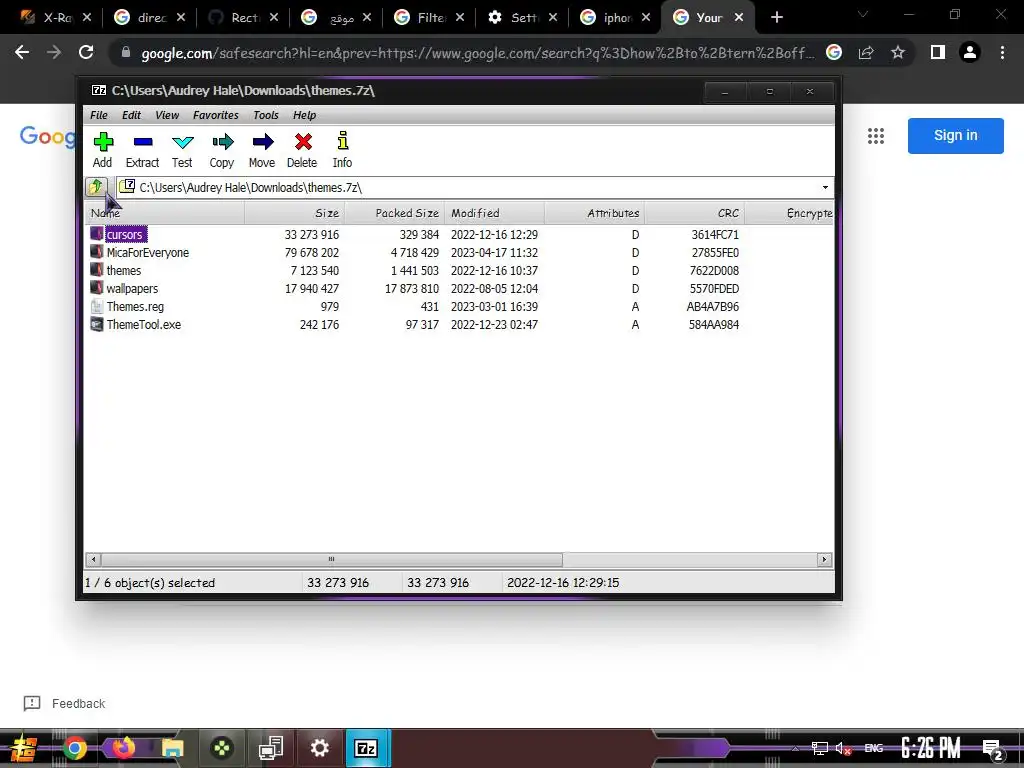Open Chrome three-dot menu
Image resolution: width=1024 pixels, height=768 pixels.
point(1002,52)
